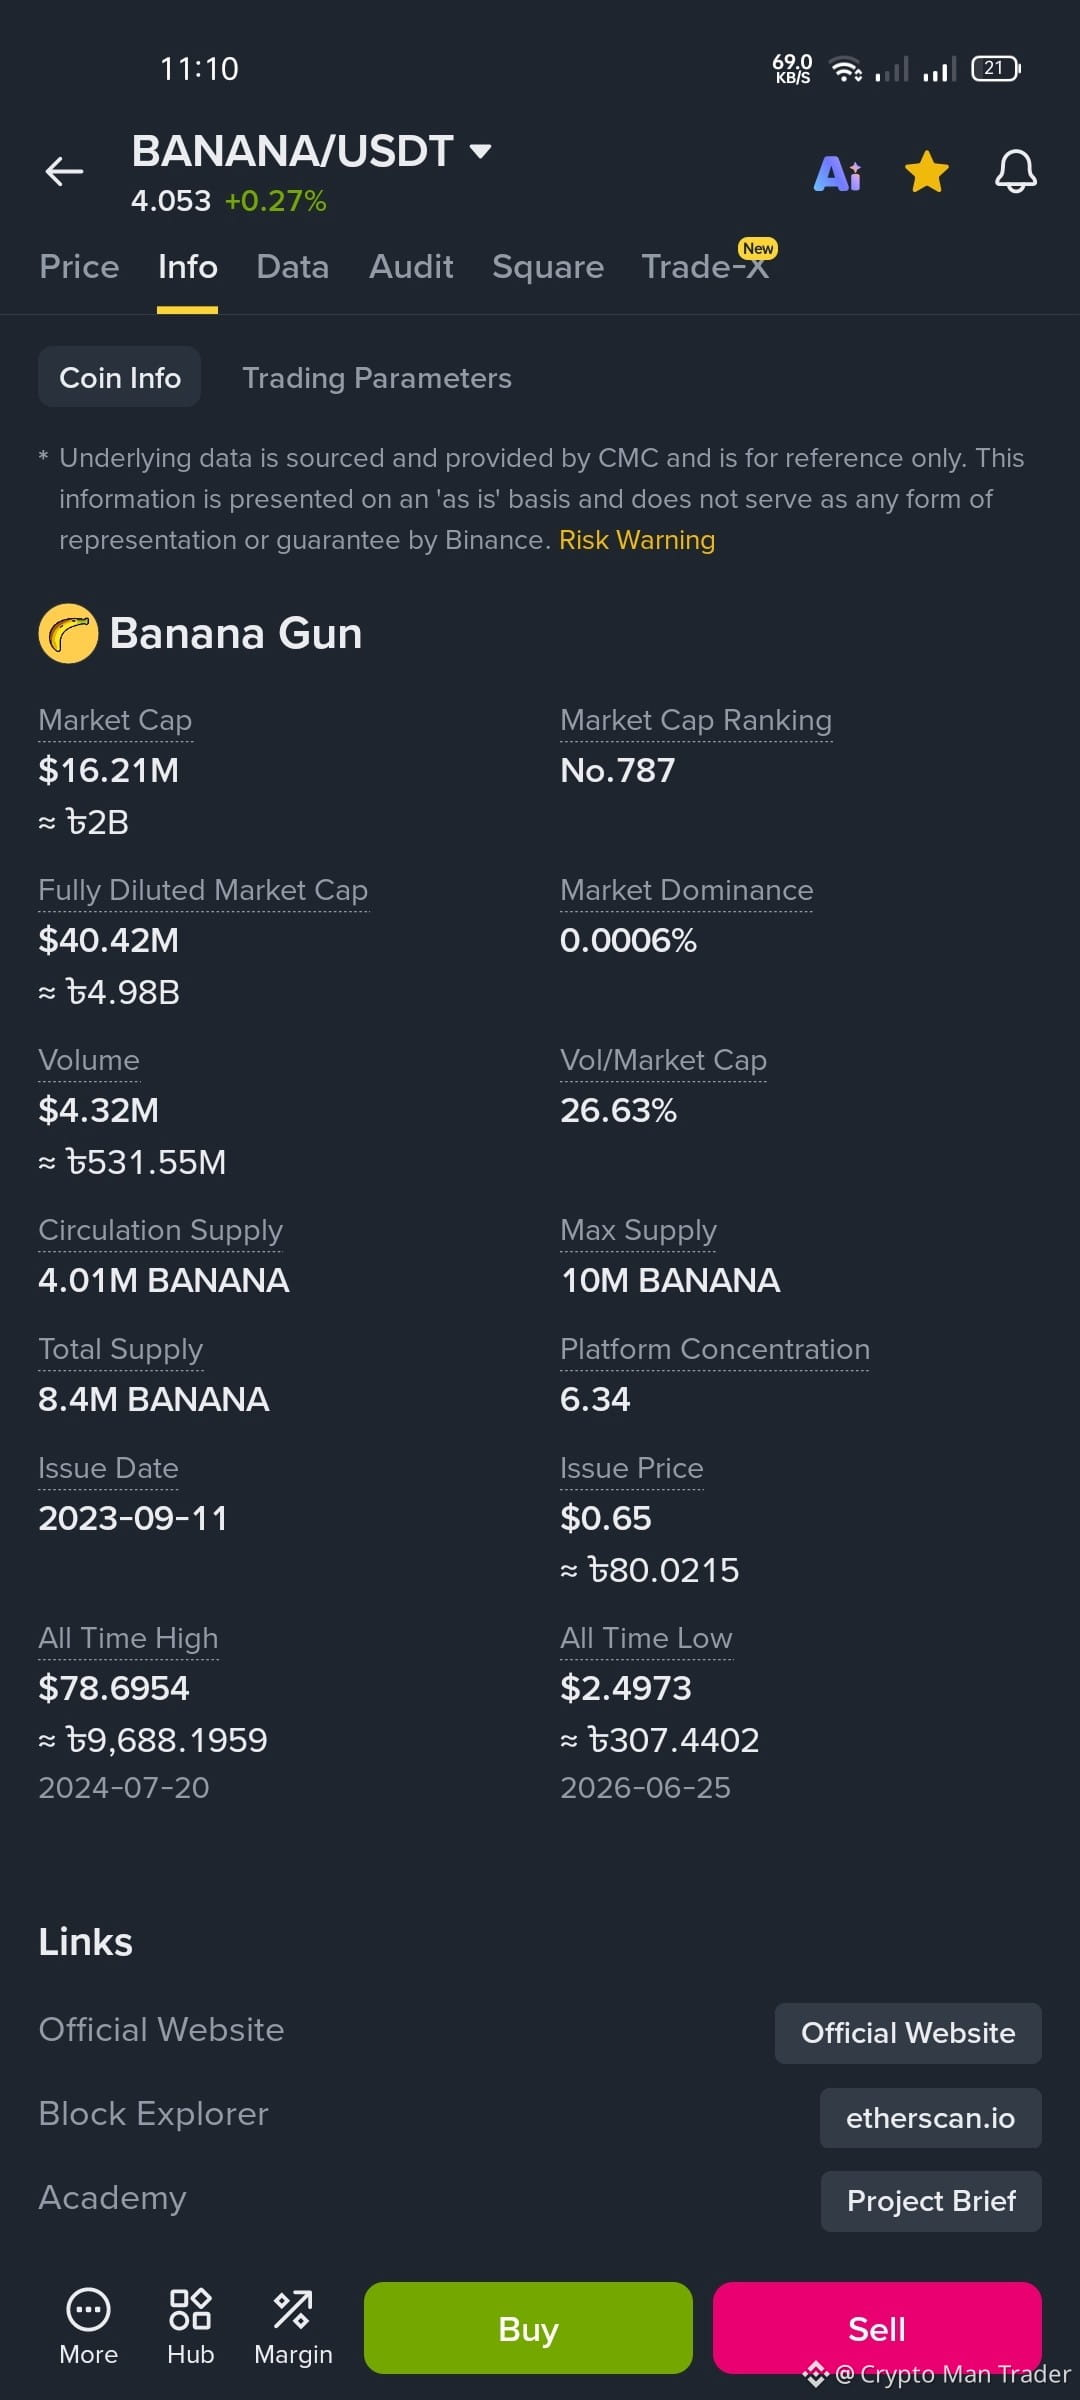Image resolution: width=1080 pixels, height=2400 pixels.
Task: Tap the Platform Concentration label for details
Action: 715,1349
